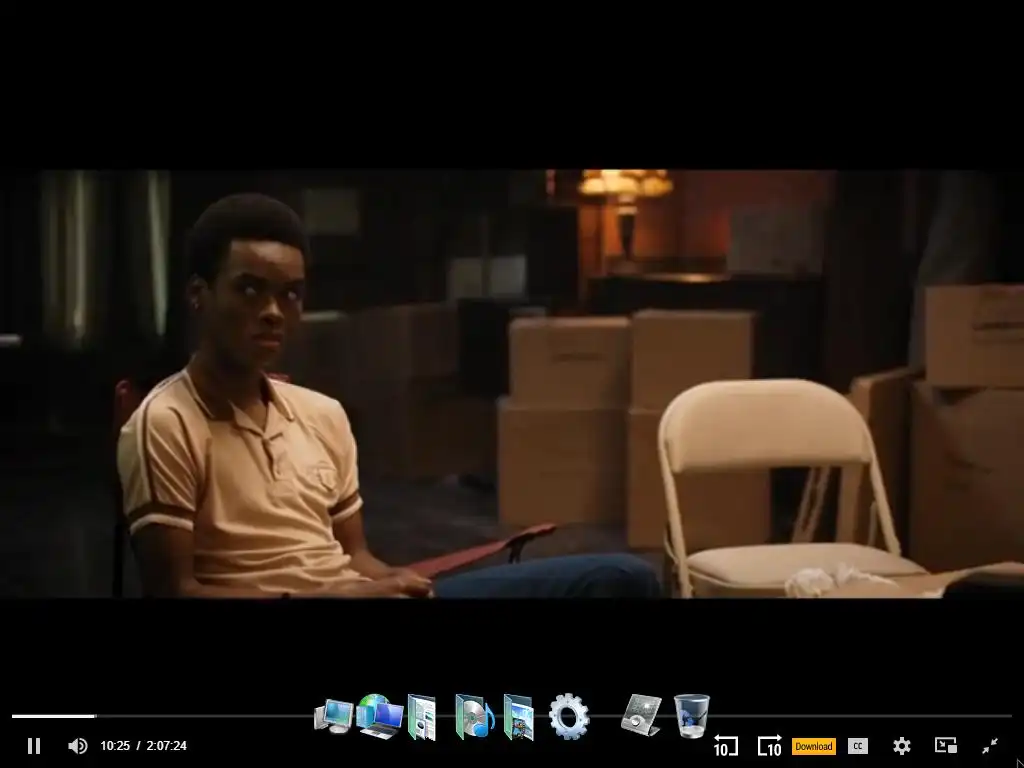Open the Computer dock icon

[x=334, y=716]
